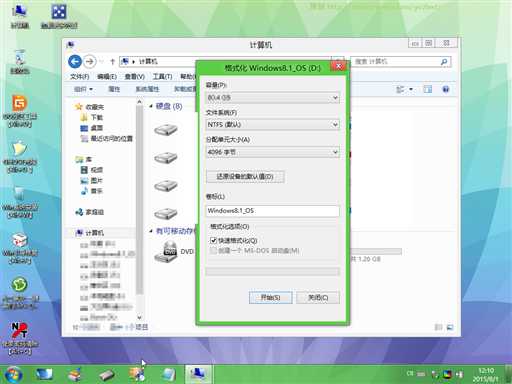
Task: Open the blue help icon in Explorer
Action: pos(445,89)
